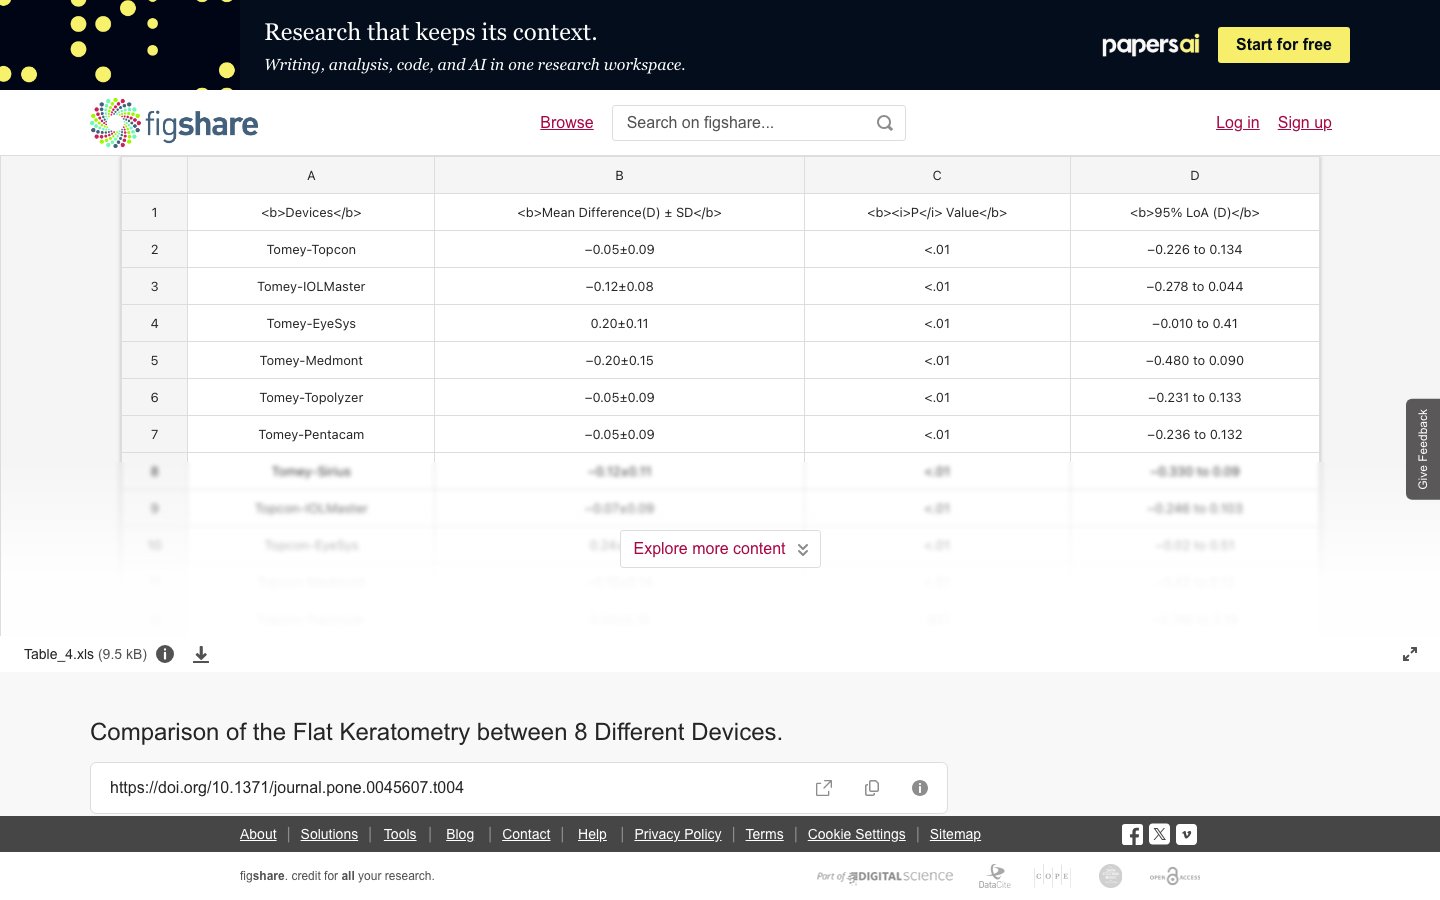Open Cookie Settings in the footer
1440x900 pixels.
tap(857, 834)
